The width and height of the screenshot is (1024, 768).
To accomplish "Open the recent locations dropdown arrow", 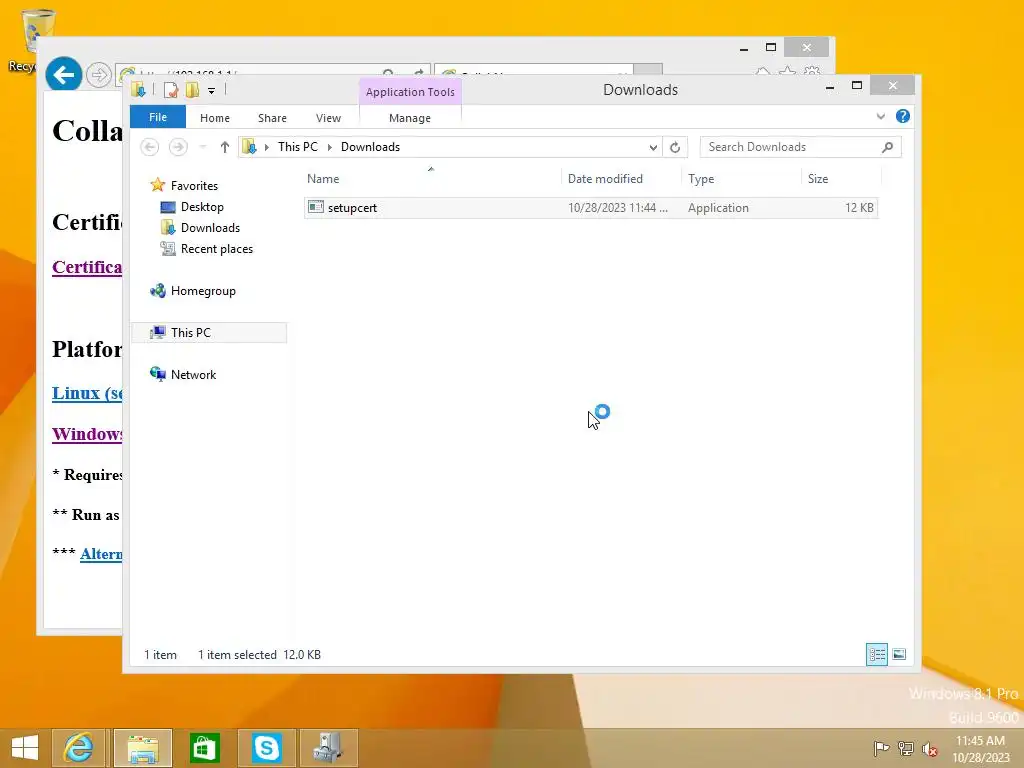I will click(203, 147).
